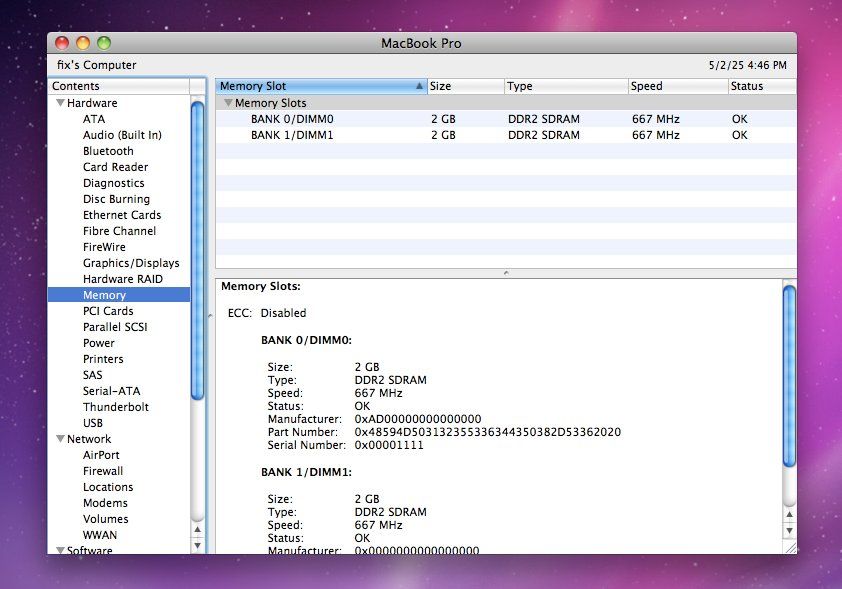Select Printers in sidebar
Image resolution: width=842 pixels, height=589 pixels.
pos(103,359)
